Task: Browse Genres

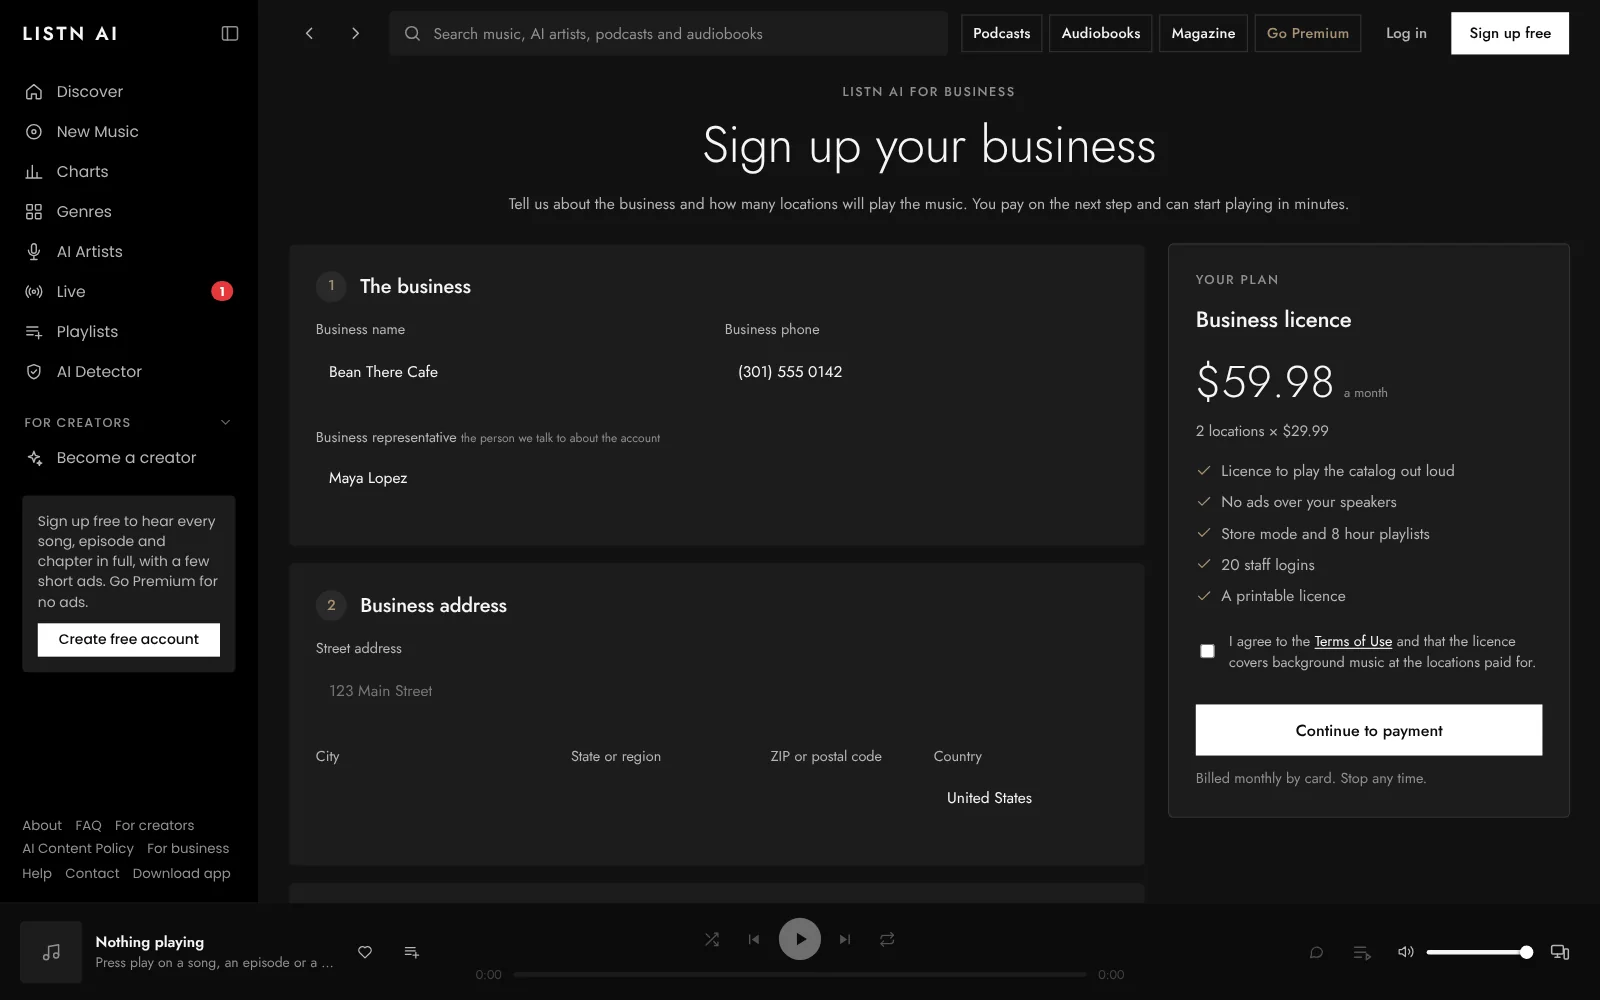Action: tap(129, 212)
